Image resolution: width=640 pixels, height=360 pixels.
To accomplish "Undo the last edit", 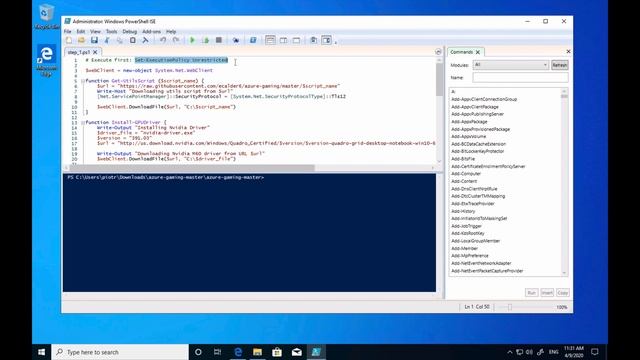I will pyautogui.click(x=163, y=40).
